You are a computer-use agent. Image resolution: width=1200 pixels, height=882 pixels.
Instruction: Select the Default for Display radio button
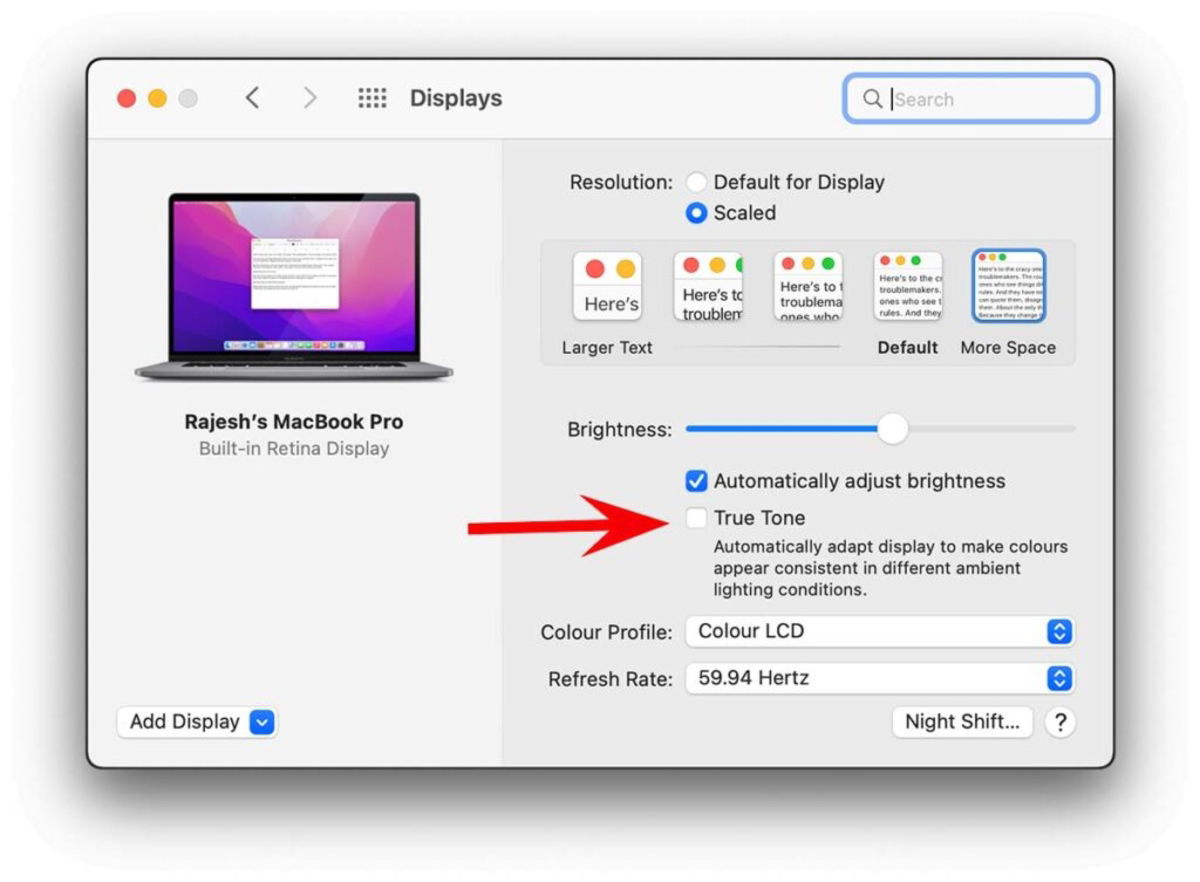697,182
